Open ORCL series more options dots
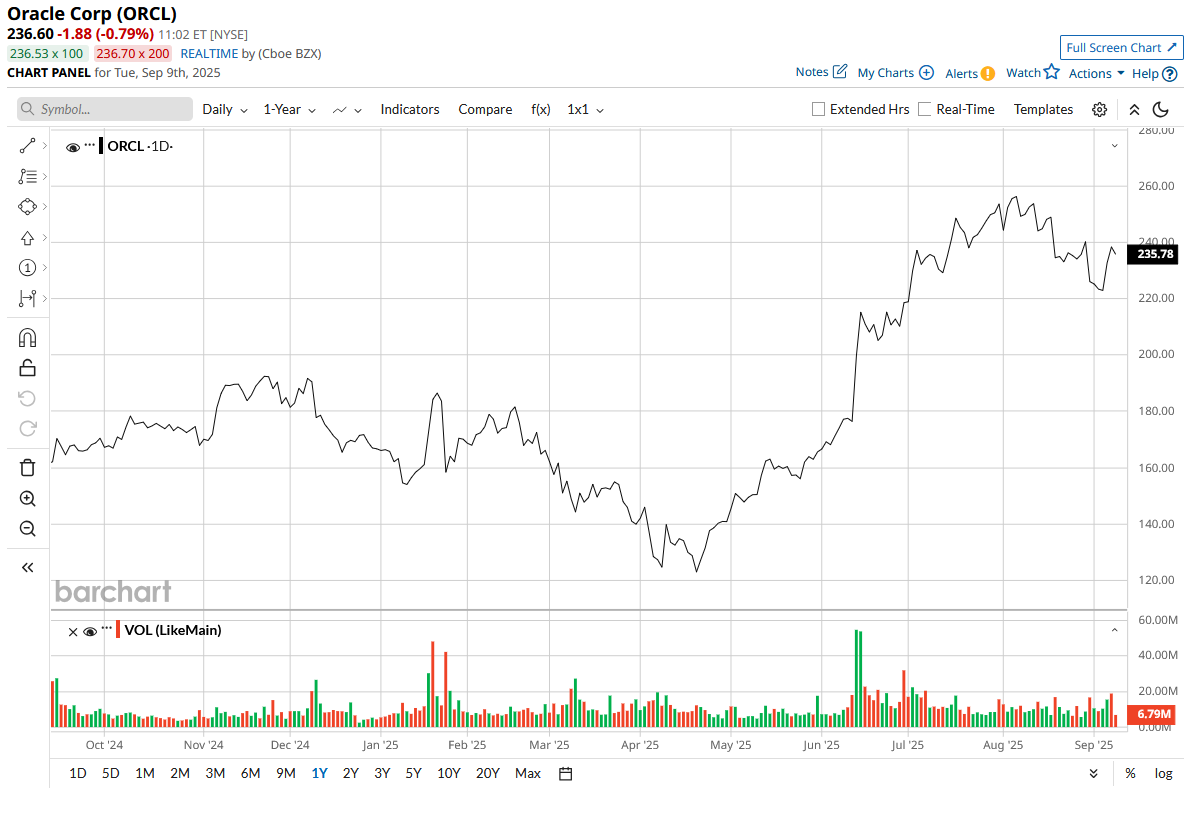 tap(89, 146)
